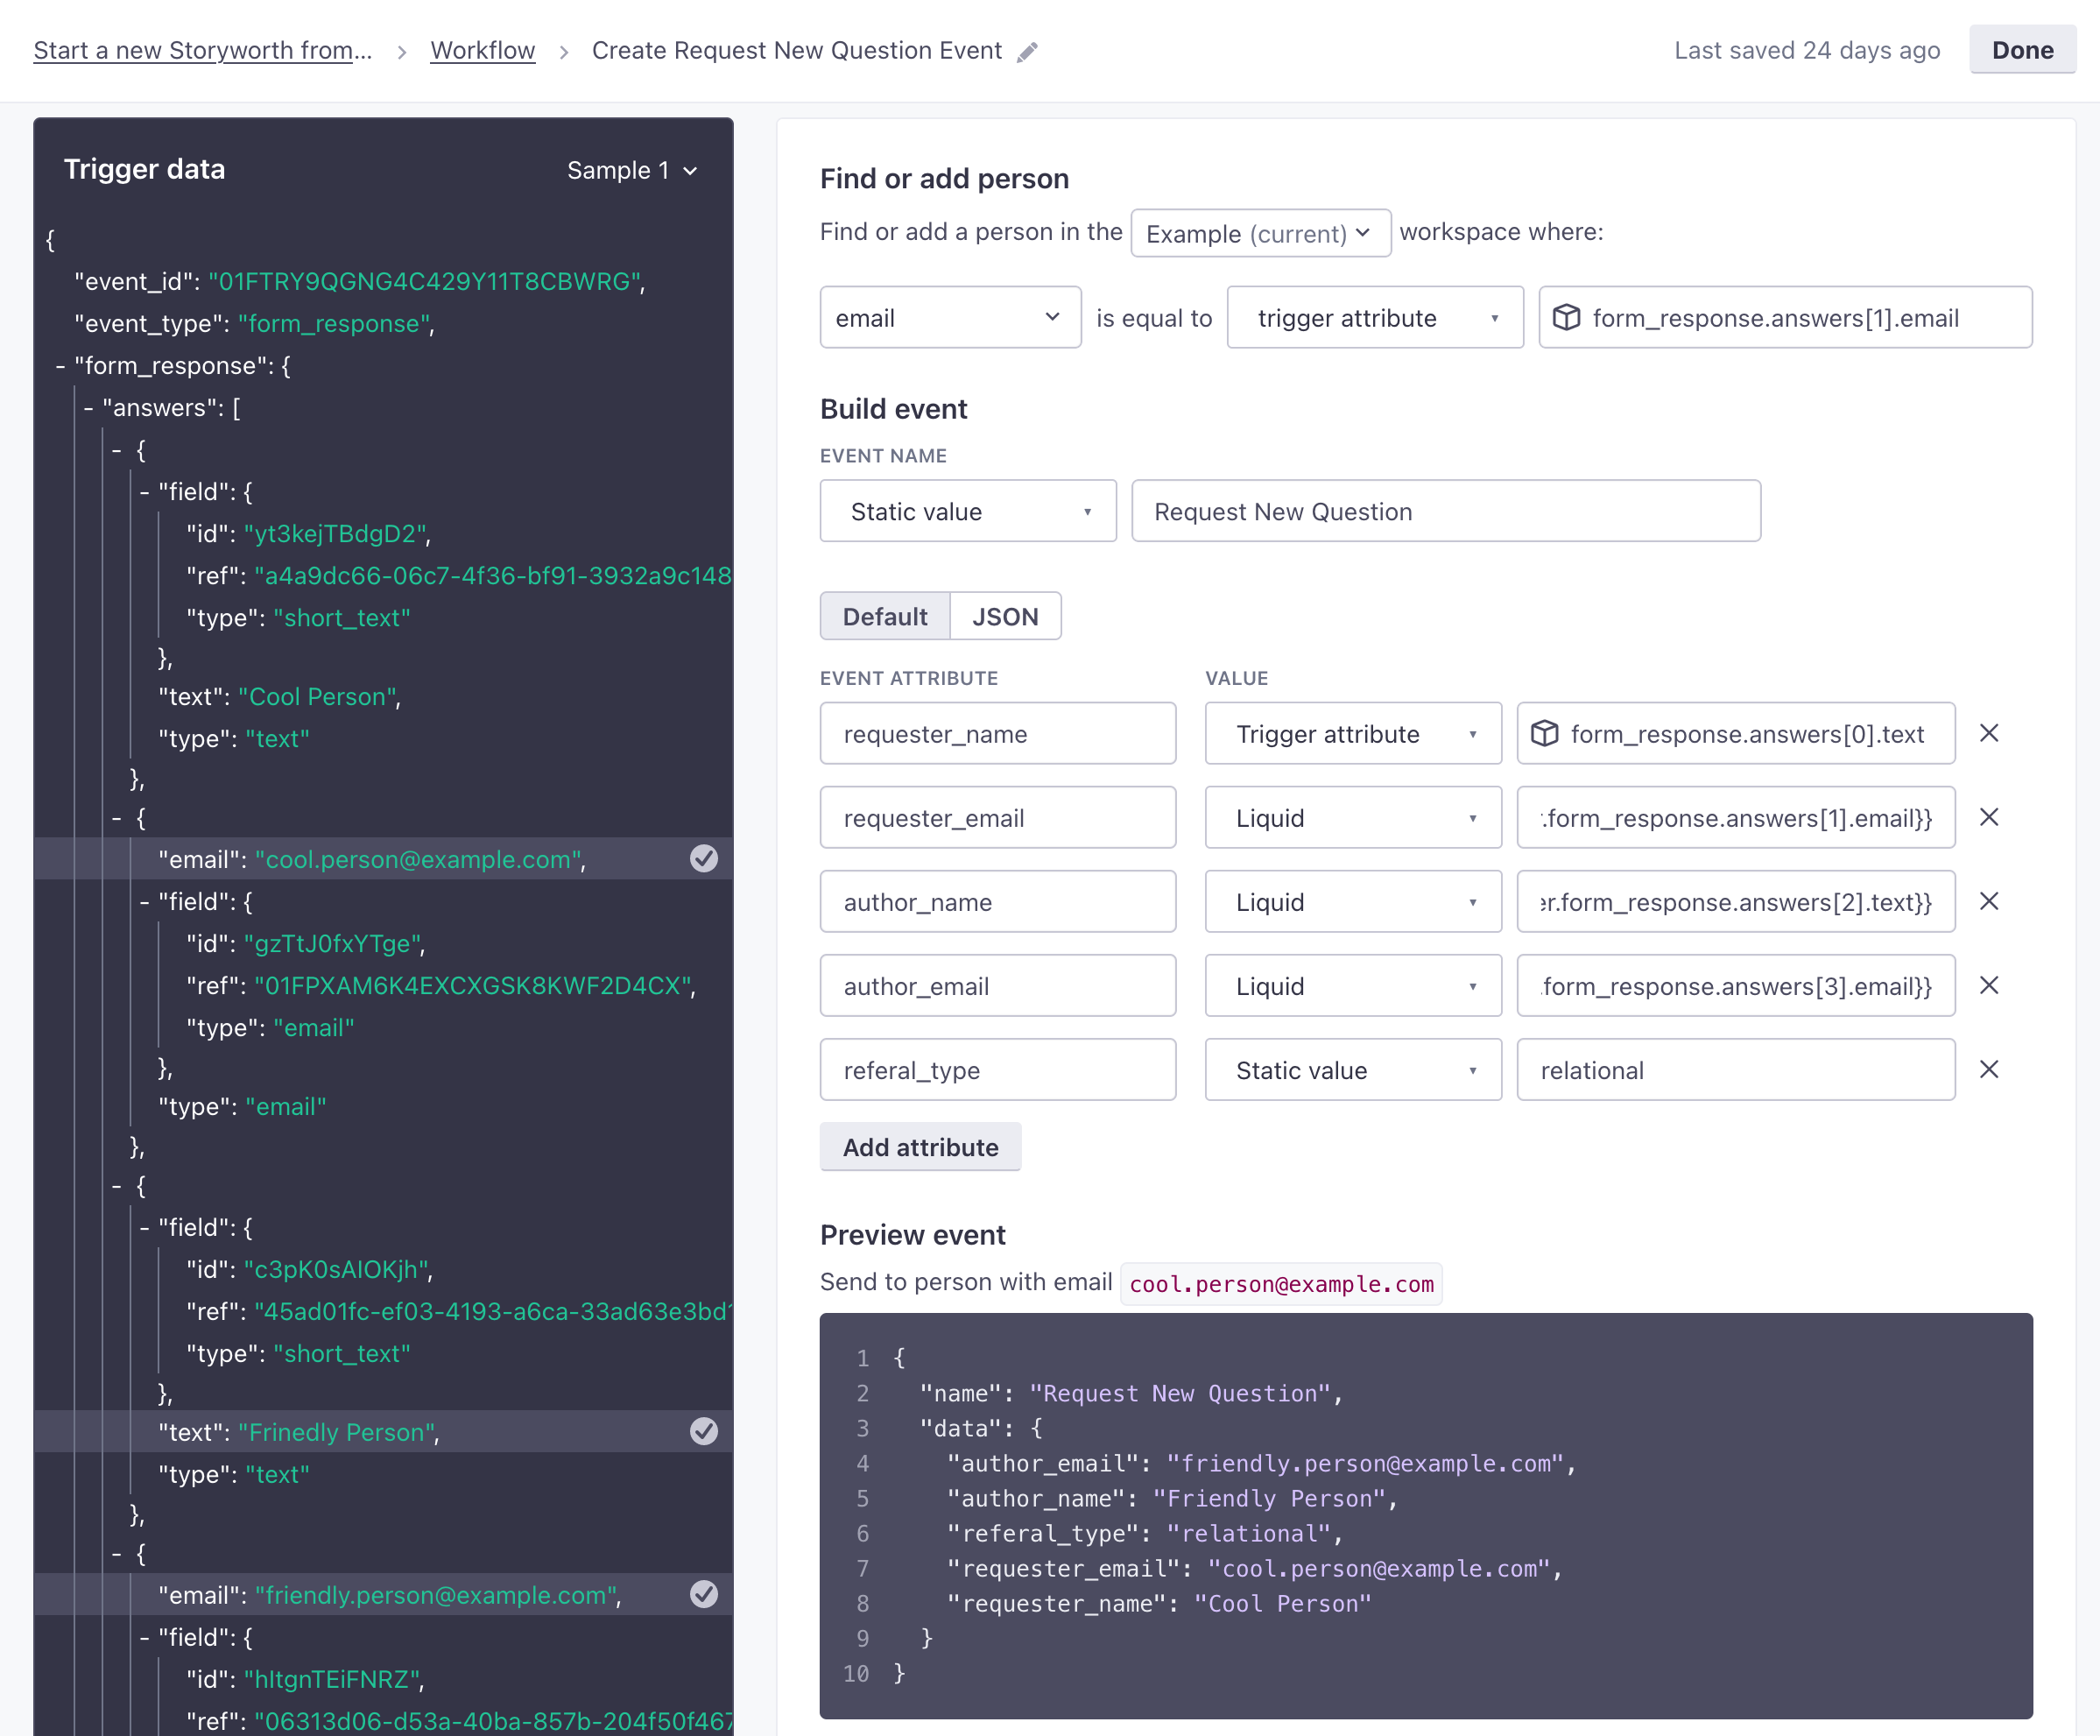
Task: Click the Add attribute button
Action: tap(920, 1147)
